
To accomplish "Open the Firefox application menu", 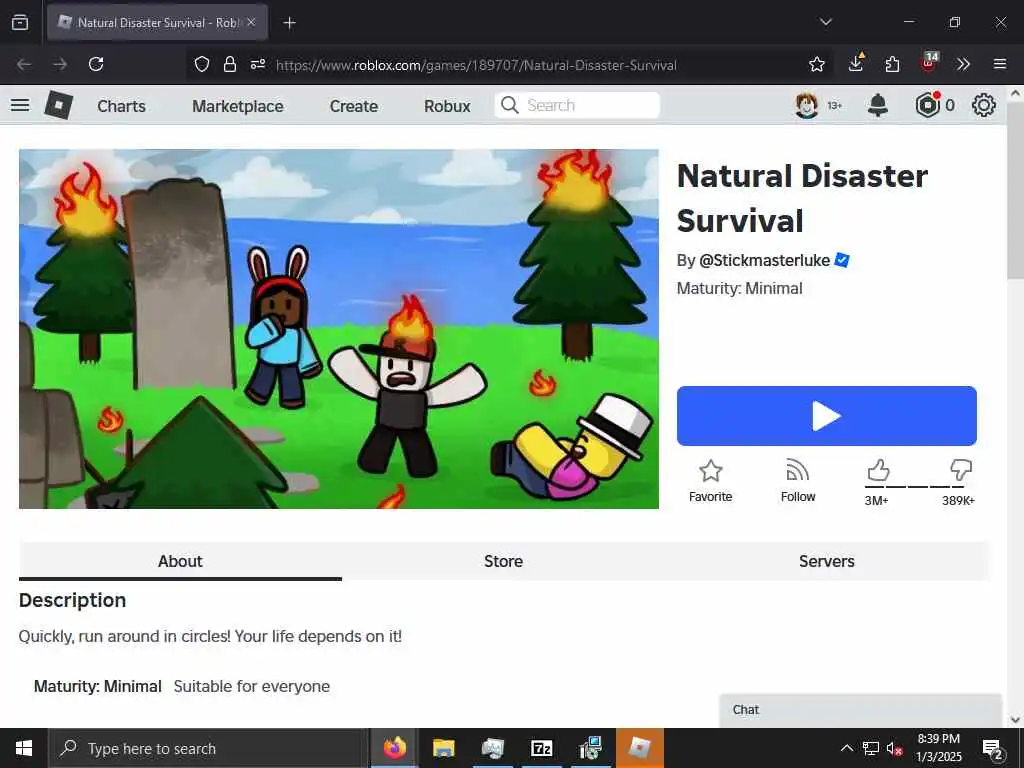I will pos(1000,64).
